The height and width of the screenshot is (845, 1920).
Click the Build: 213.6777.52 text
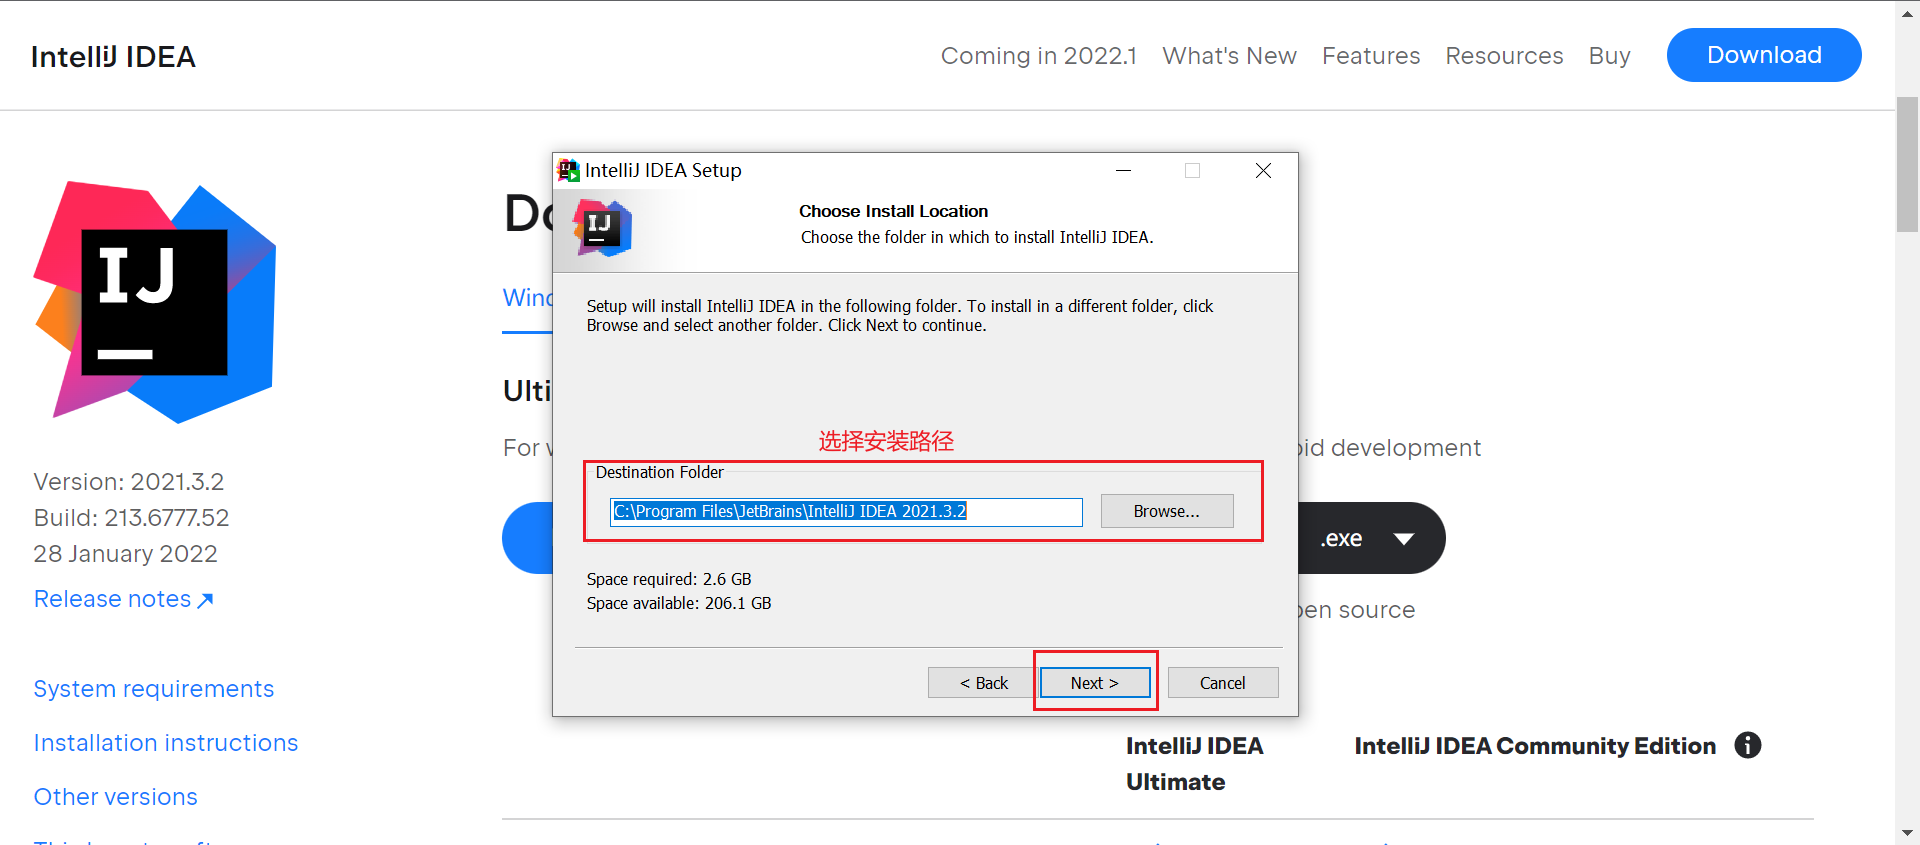(132, 518)
